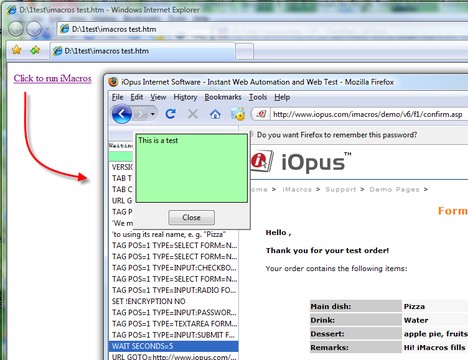Click the iOpus logo image
This screenshot has width=468, height=360.
pos(301,162)
